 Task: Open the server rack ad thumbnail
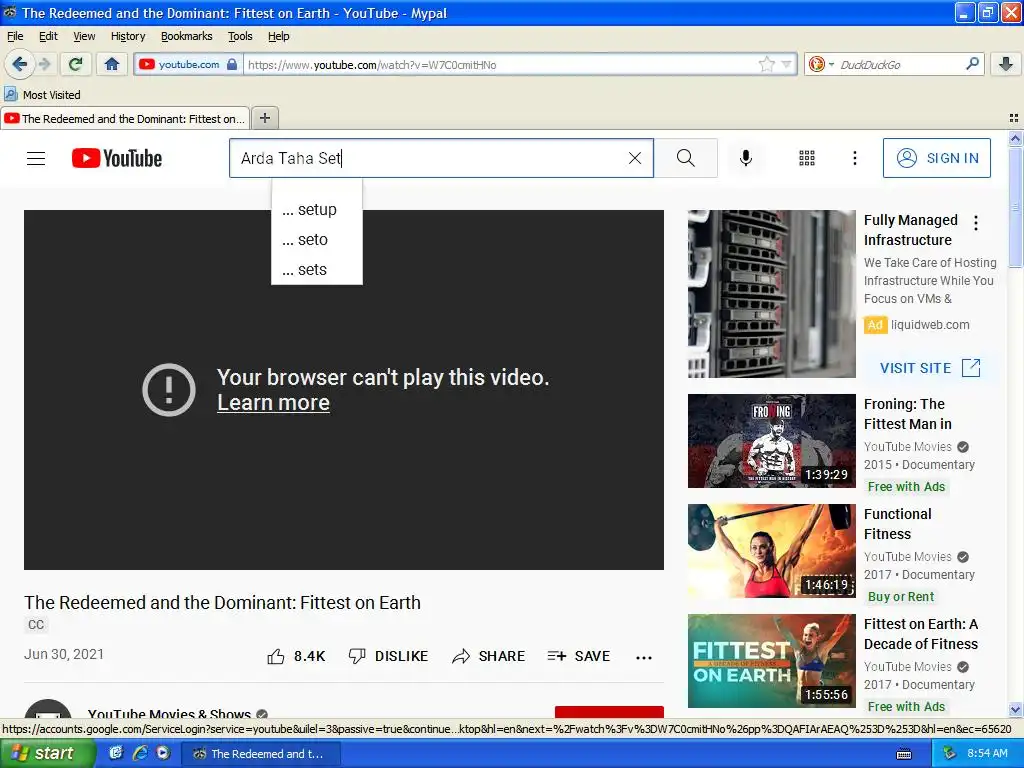click(771, 294)
